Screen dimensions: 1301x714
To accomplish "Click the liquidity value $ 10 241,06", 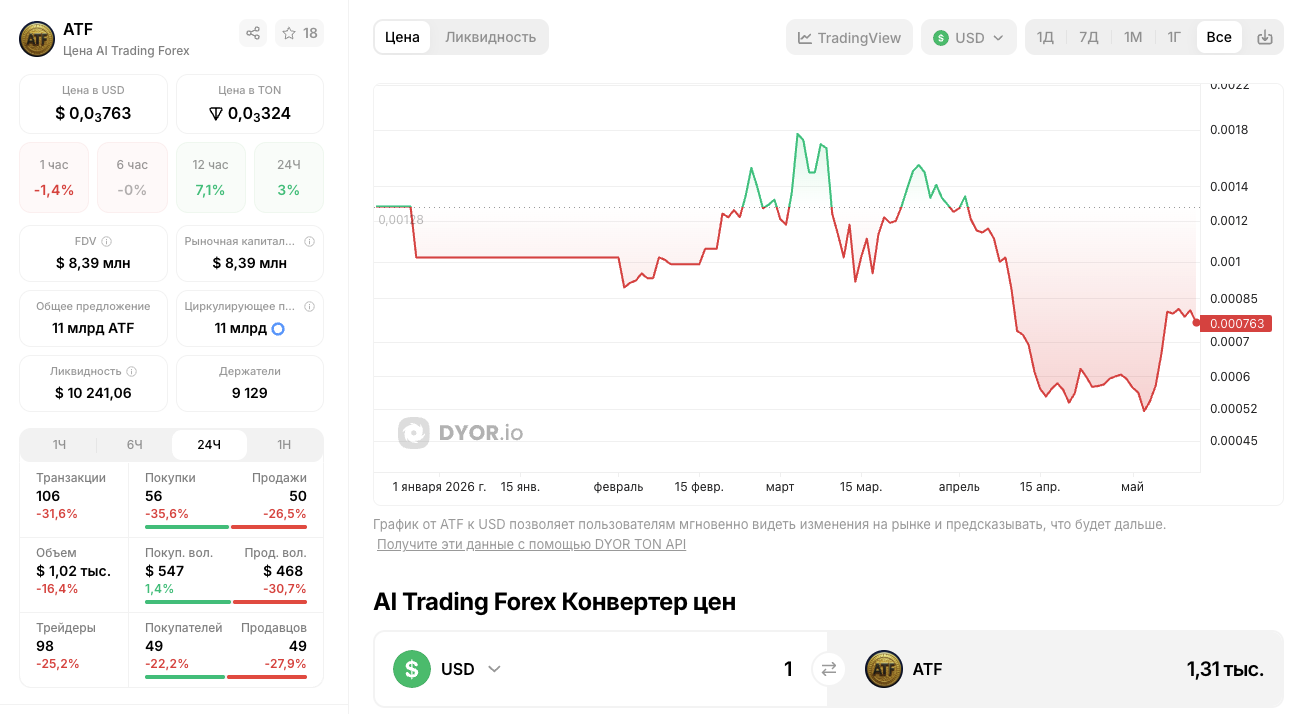I will coord(93,393).
